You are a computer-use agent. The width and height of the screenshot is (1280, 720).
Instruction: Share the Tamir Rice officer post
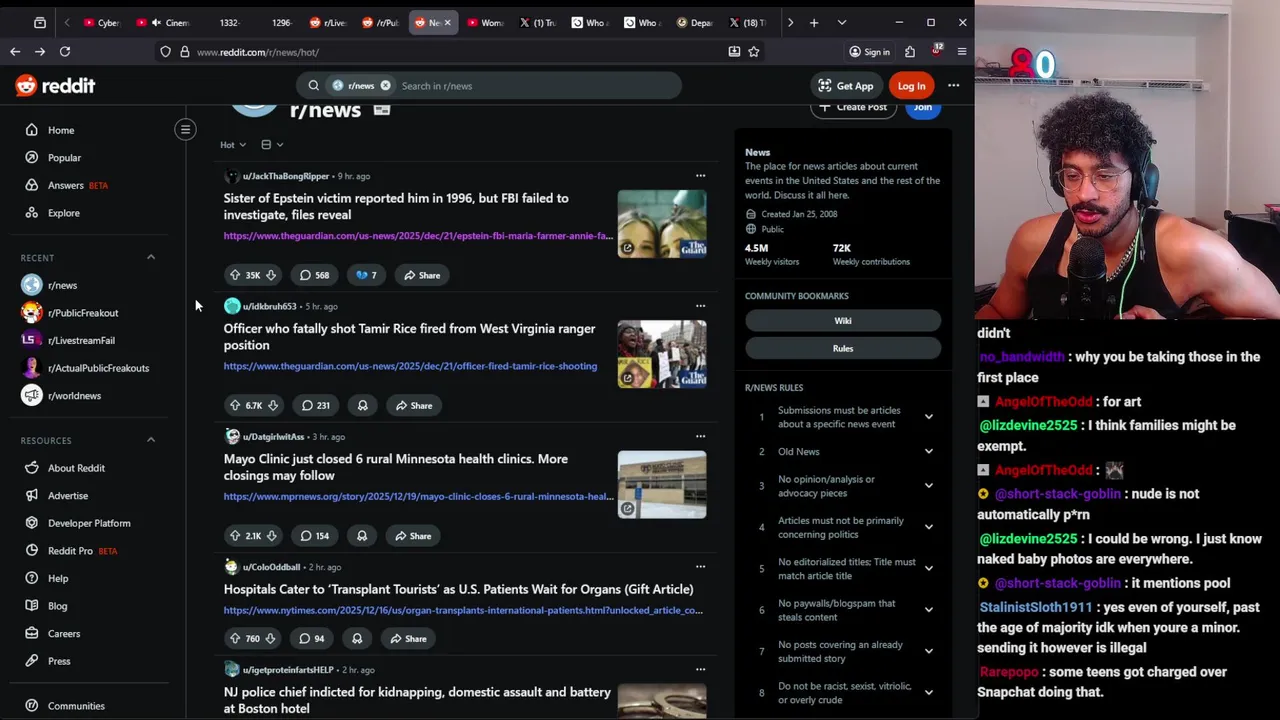coord(413,405)
